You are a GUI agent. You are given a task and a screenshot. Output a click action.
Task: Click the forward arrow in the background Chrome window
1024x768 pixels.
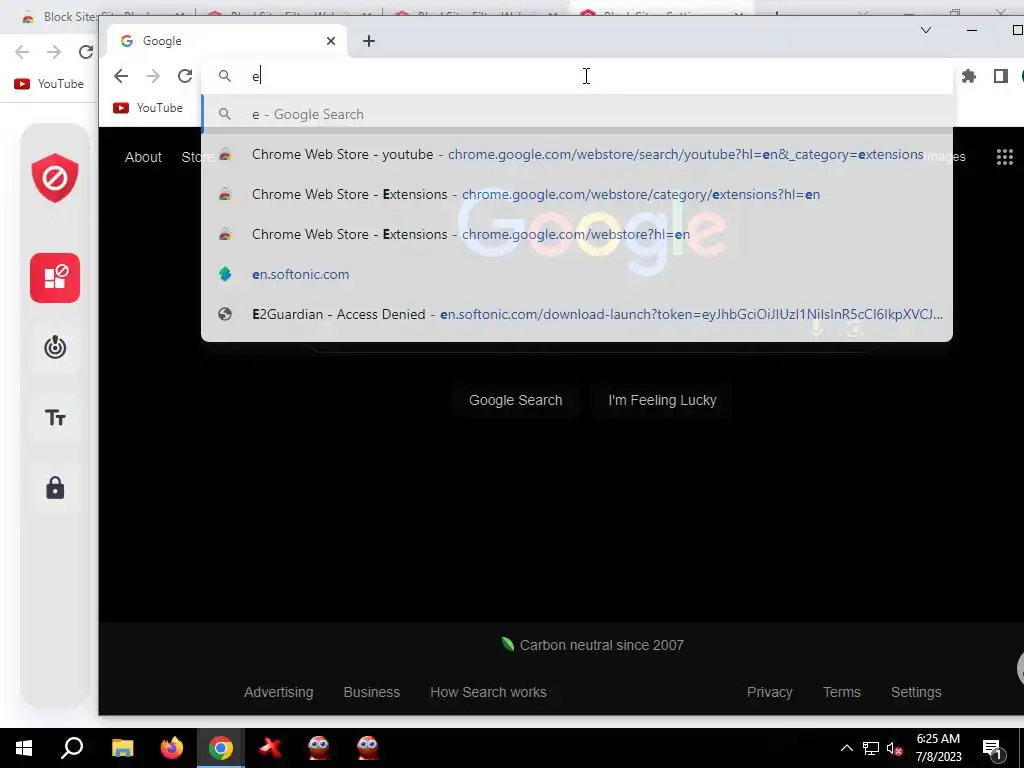pyautogui.click(x=54, y=52)
